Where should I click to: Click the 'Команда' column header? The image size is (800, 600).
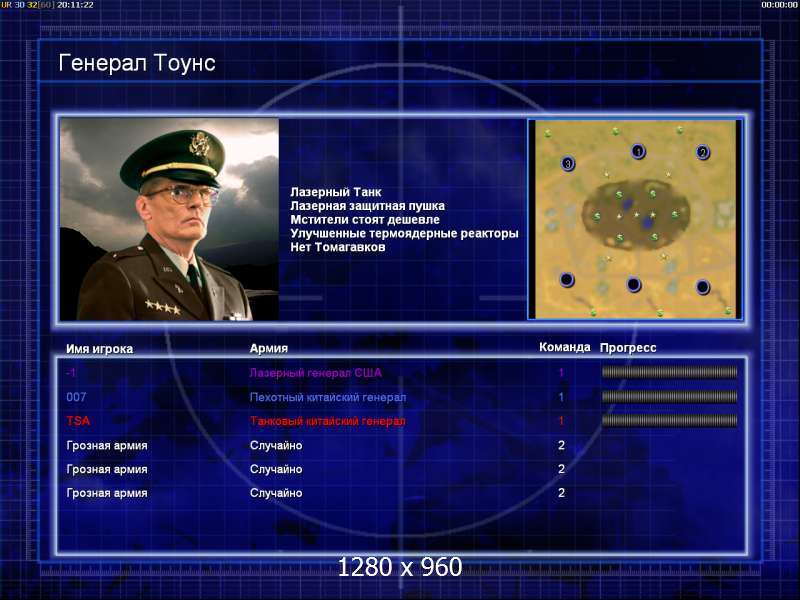(x=565, y=347)
